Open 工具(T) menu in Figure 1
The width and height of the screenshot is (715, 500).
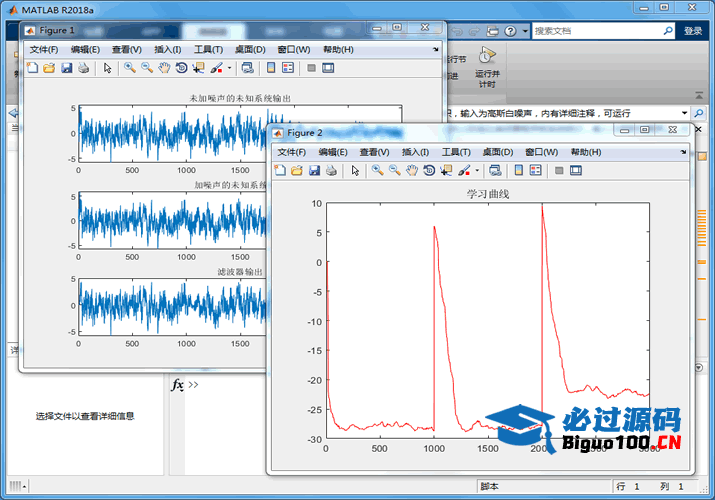[208, 50]
